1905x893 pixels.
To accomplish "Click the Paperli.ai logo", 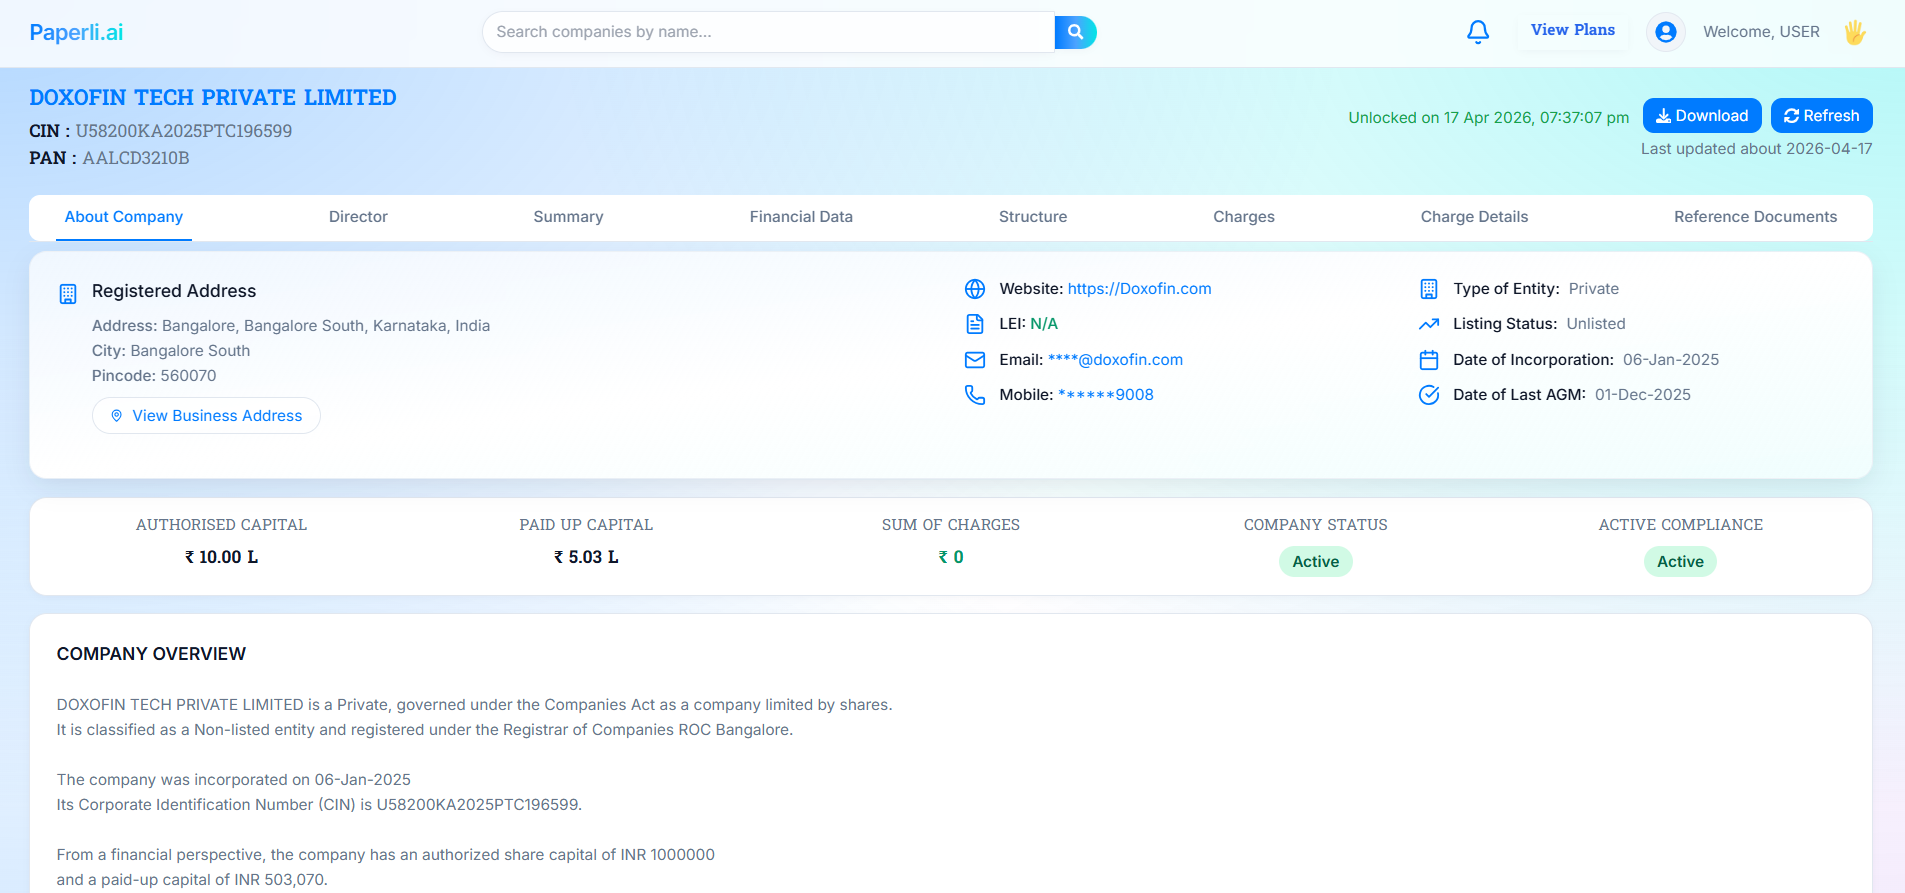I will [x=76, y=32].
